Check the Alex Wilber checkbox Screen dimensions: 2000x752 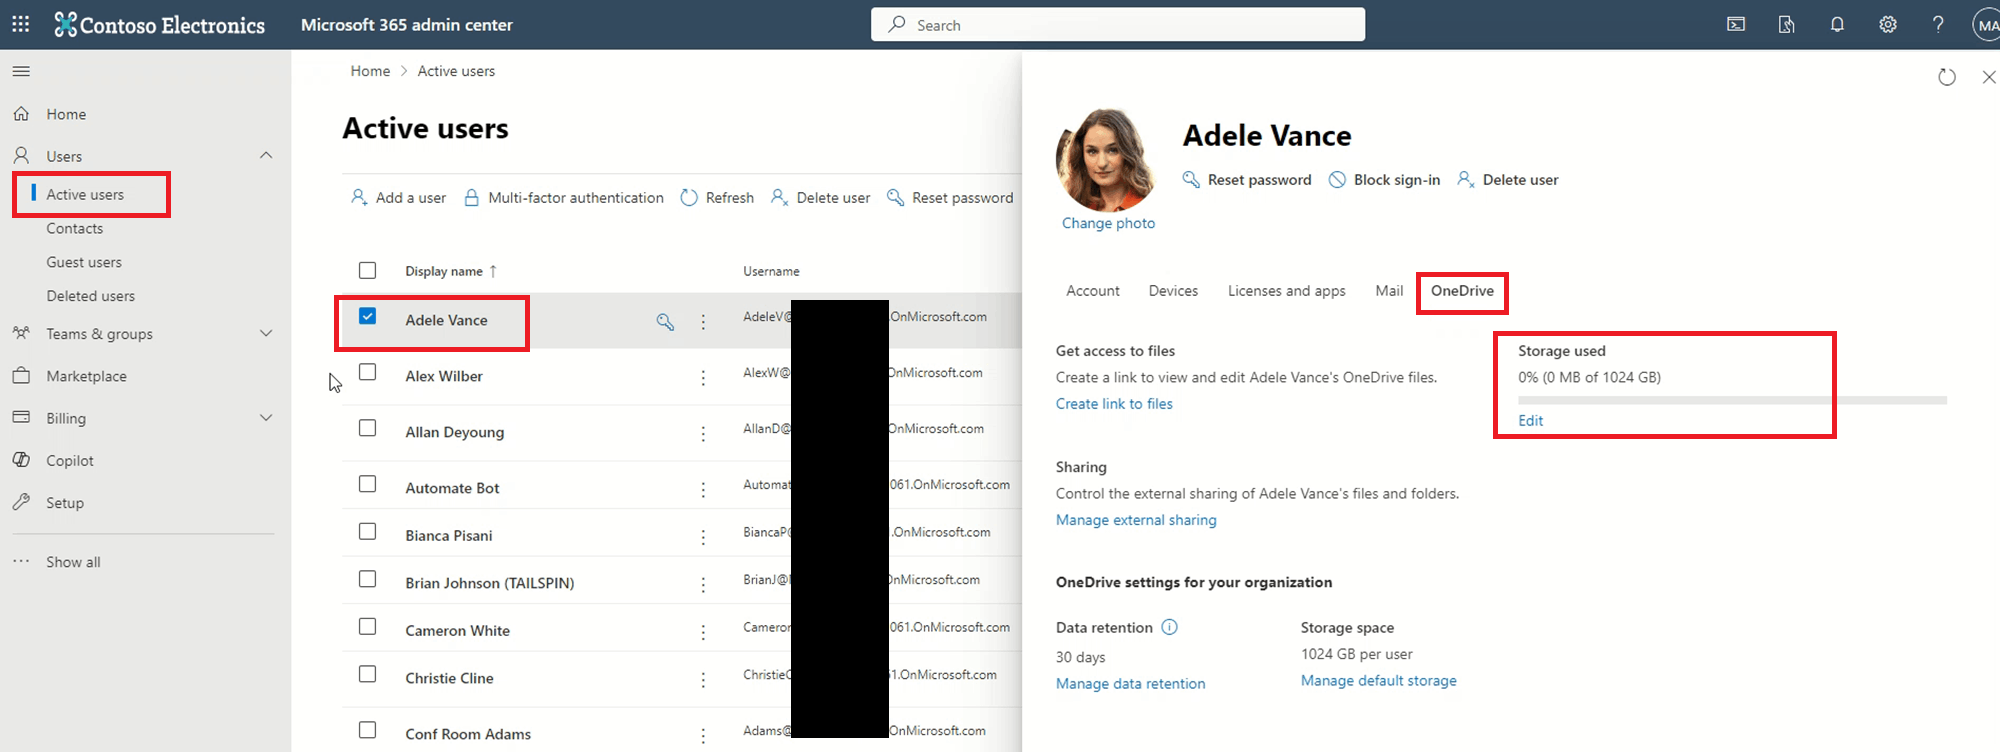368,372
